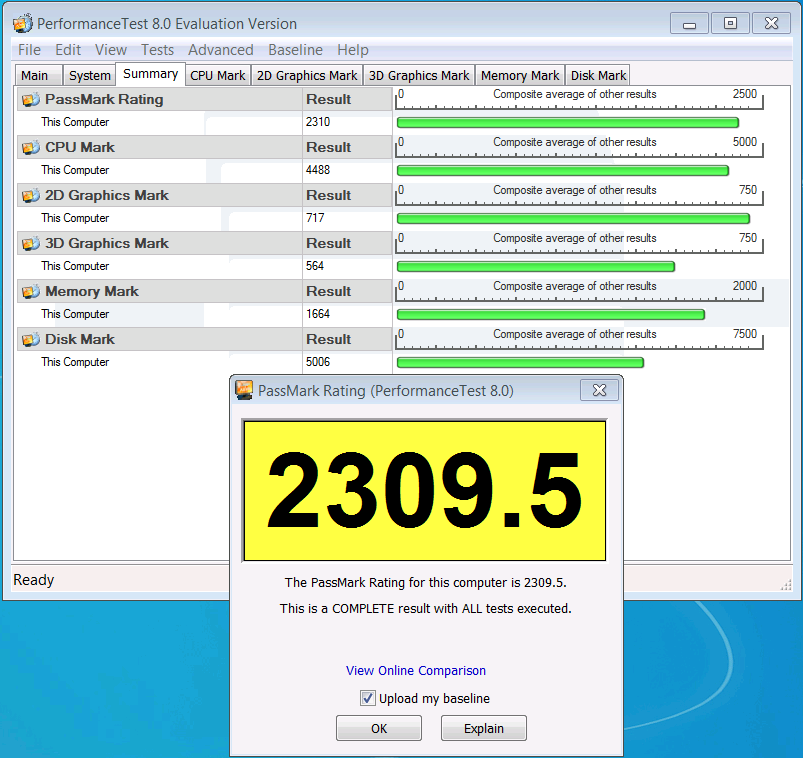The width and height of the screenshot is (803, 758).
Task: Click OK in the PassMark Rating dialog
Action: point(379,728)
